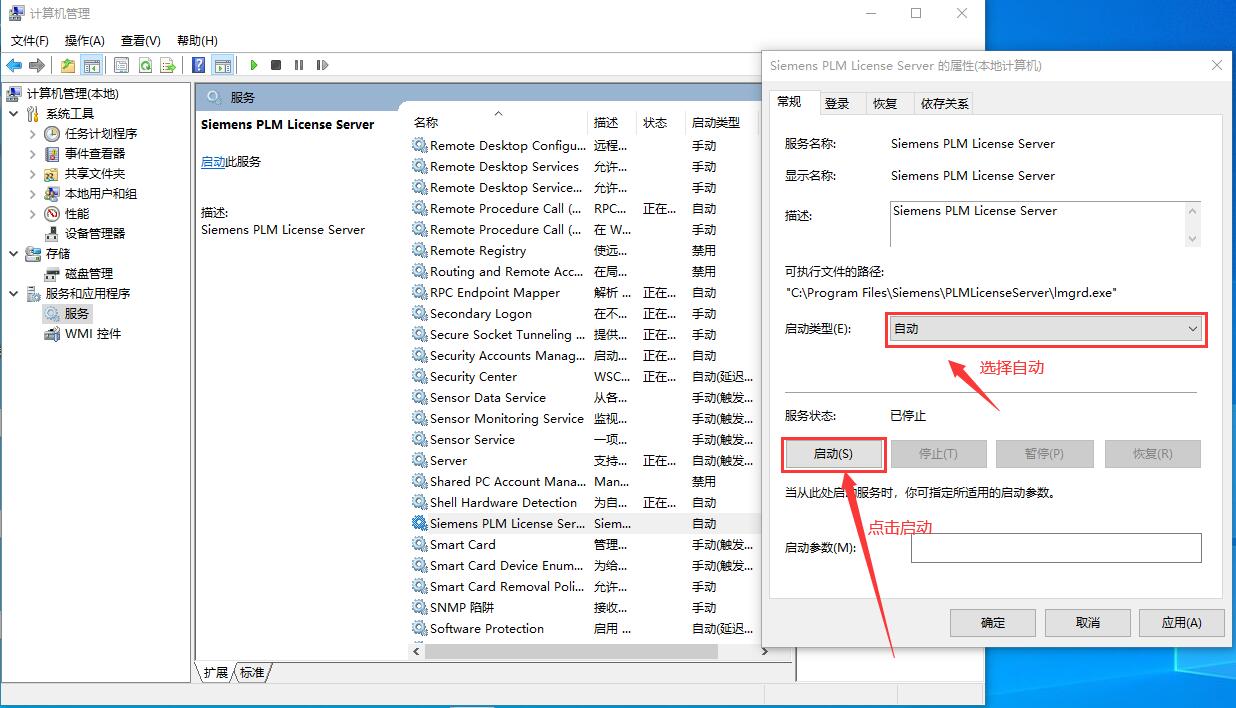1236x708 pixels.
Task: Click the Restart Service toolbar icon
Action: pos(321,65)
